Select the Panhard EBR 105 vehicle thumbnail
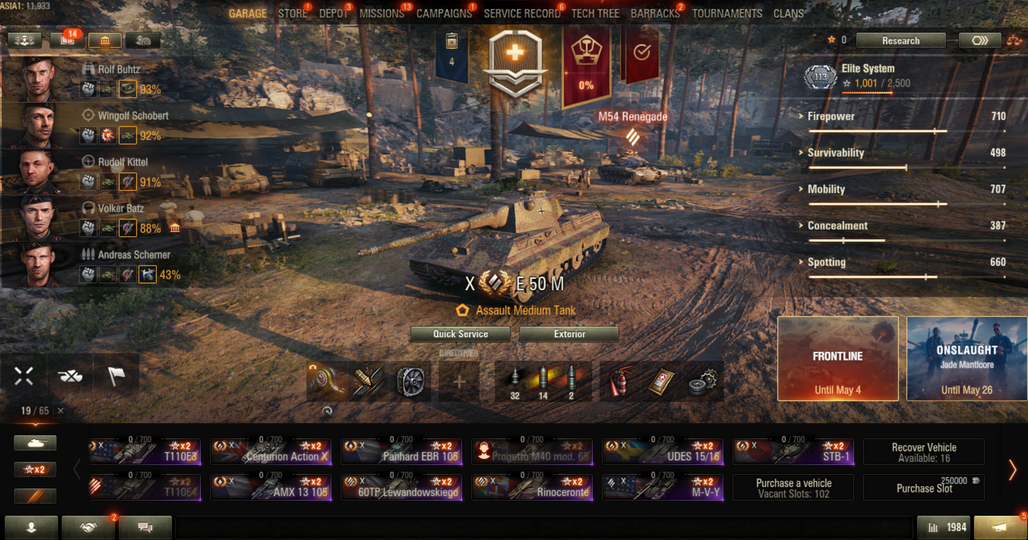 tap(401, 452)
